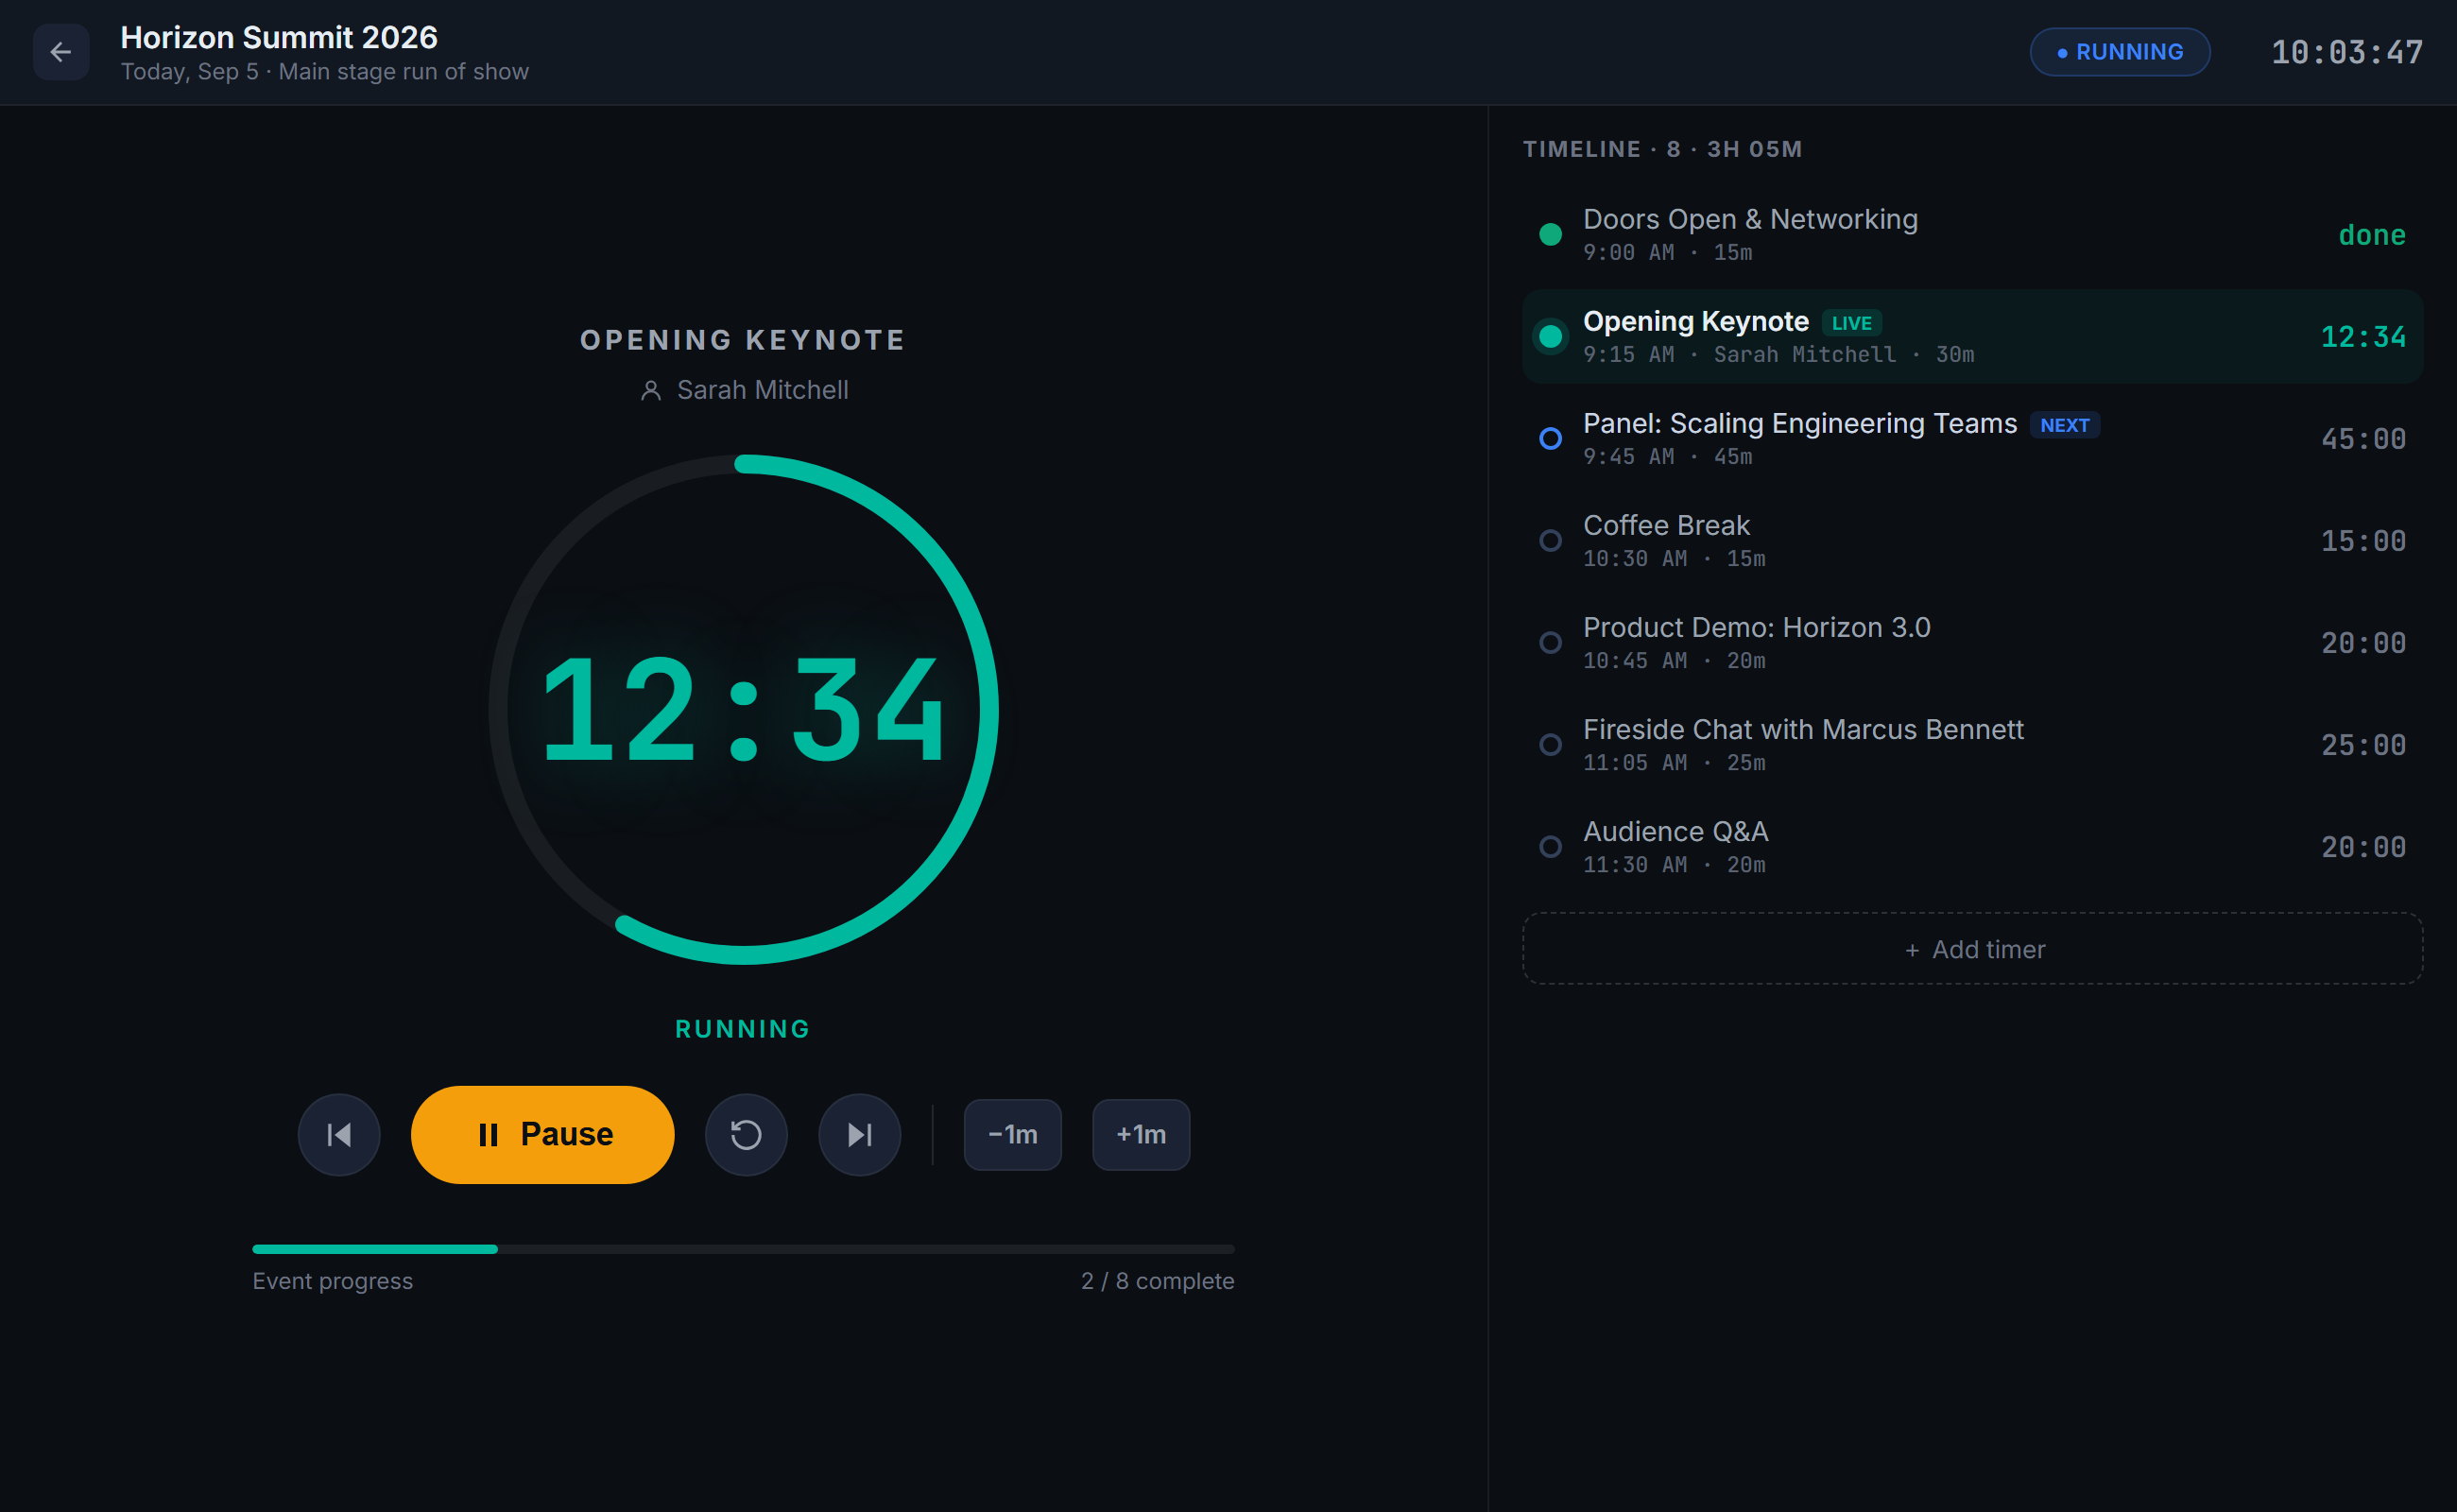Click blue circle marker for Panel

coord(1550,439)
